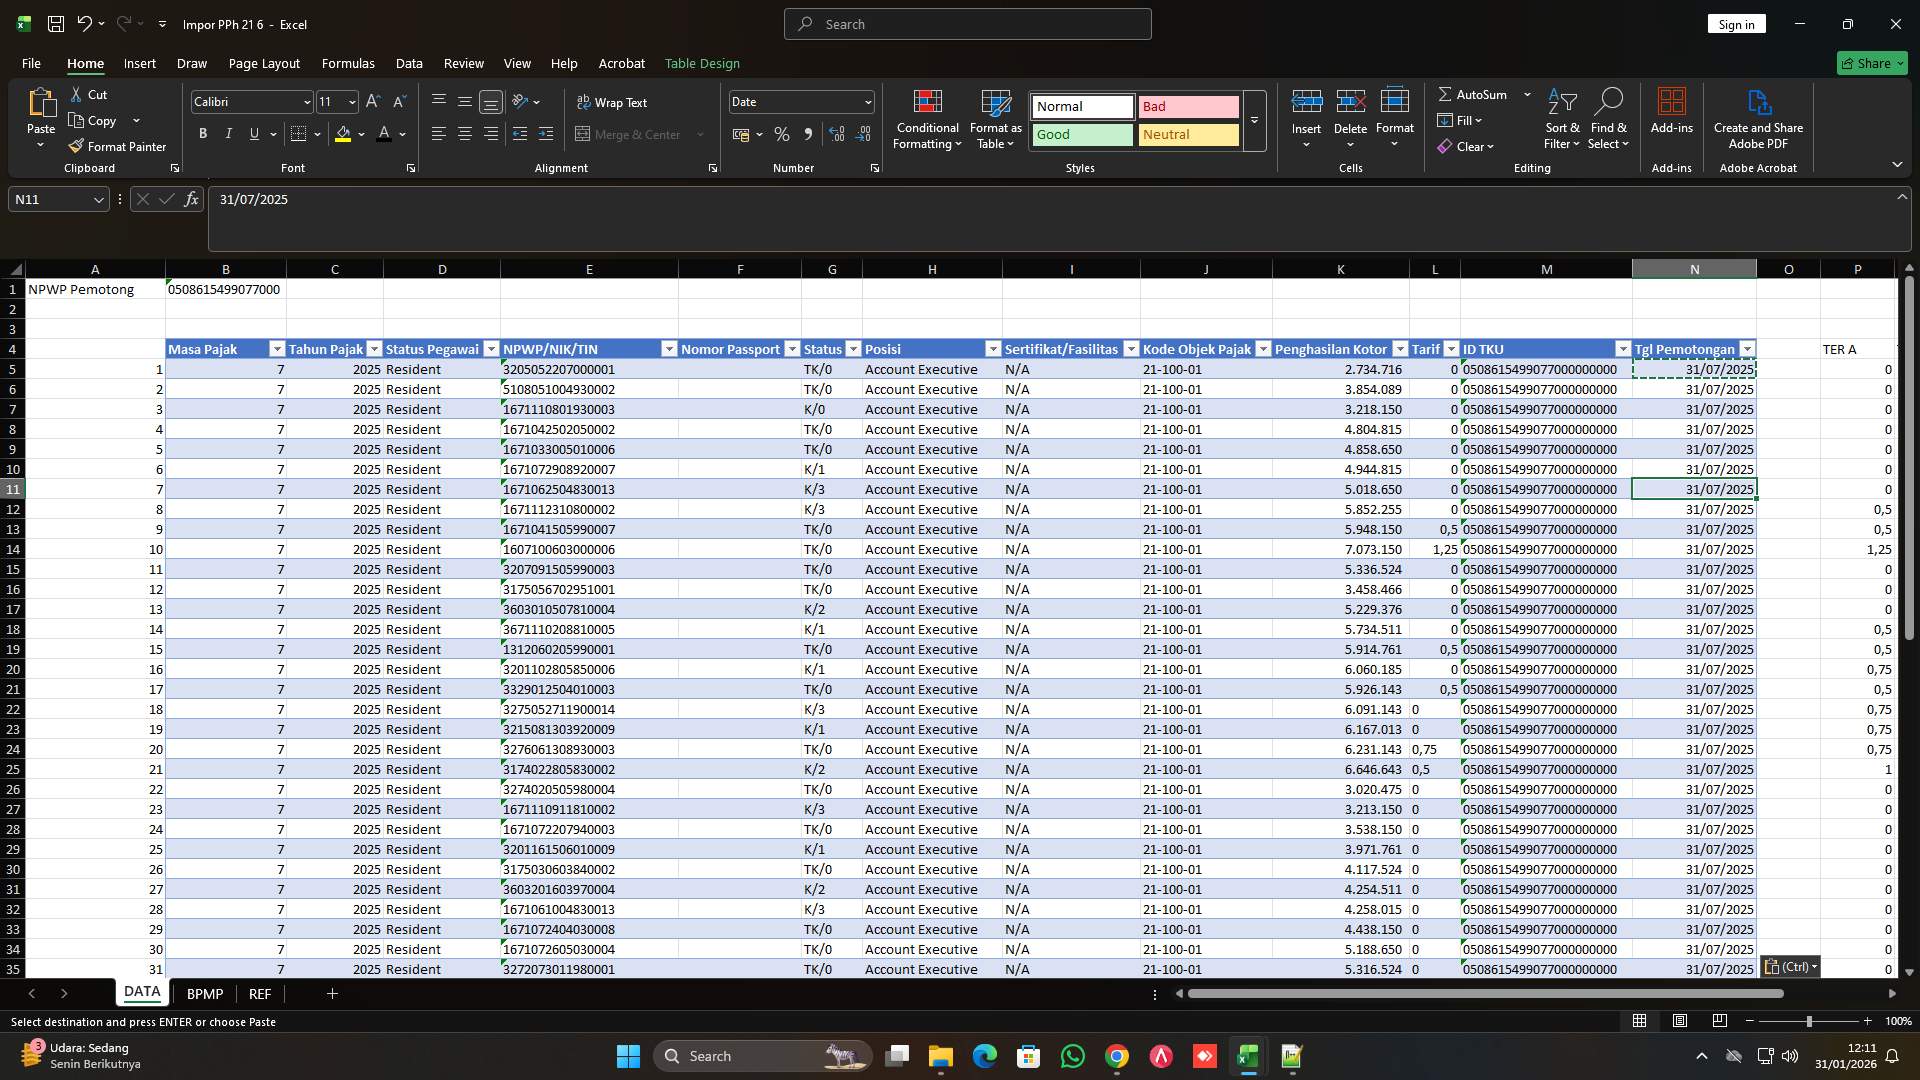Open the font size dropdown
This screenshot has width=1920, height=1080.
[351, 101]
